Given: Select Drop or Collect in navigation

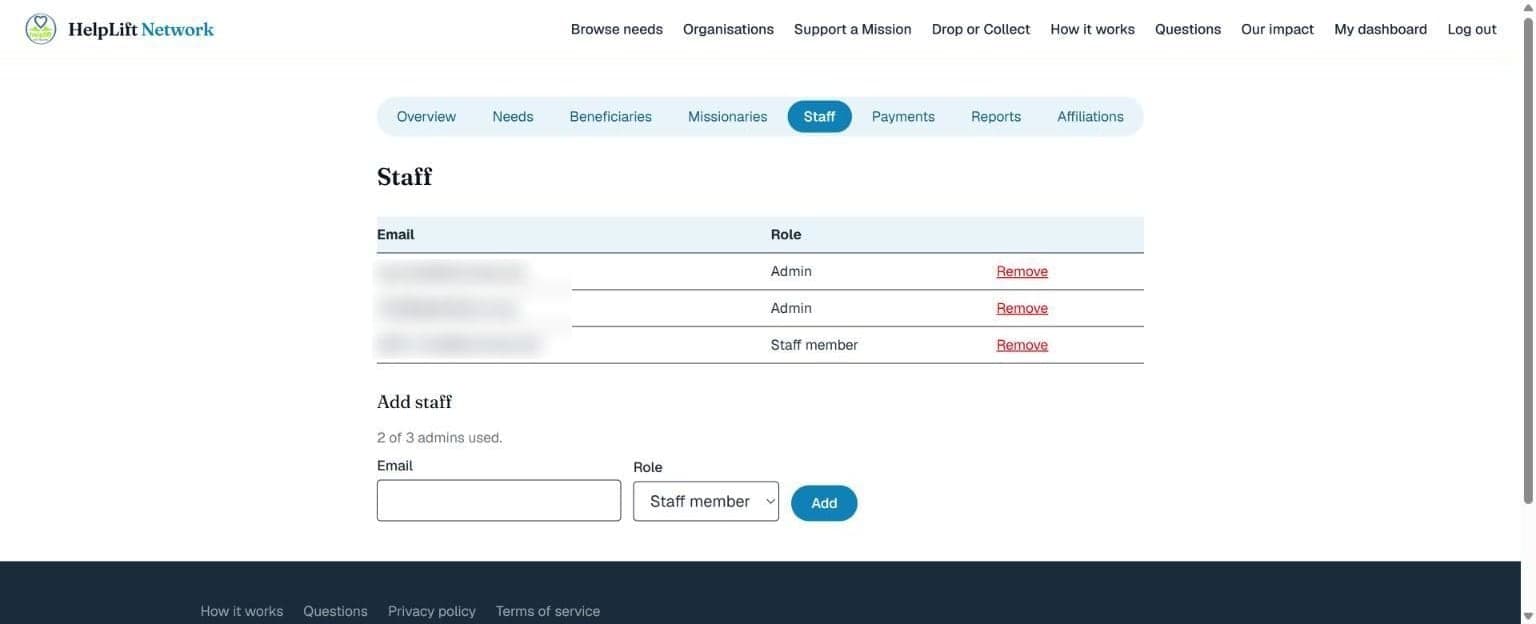Looking at the screenshot, I should pos(980,29).
